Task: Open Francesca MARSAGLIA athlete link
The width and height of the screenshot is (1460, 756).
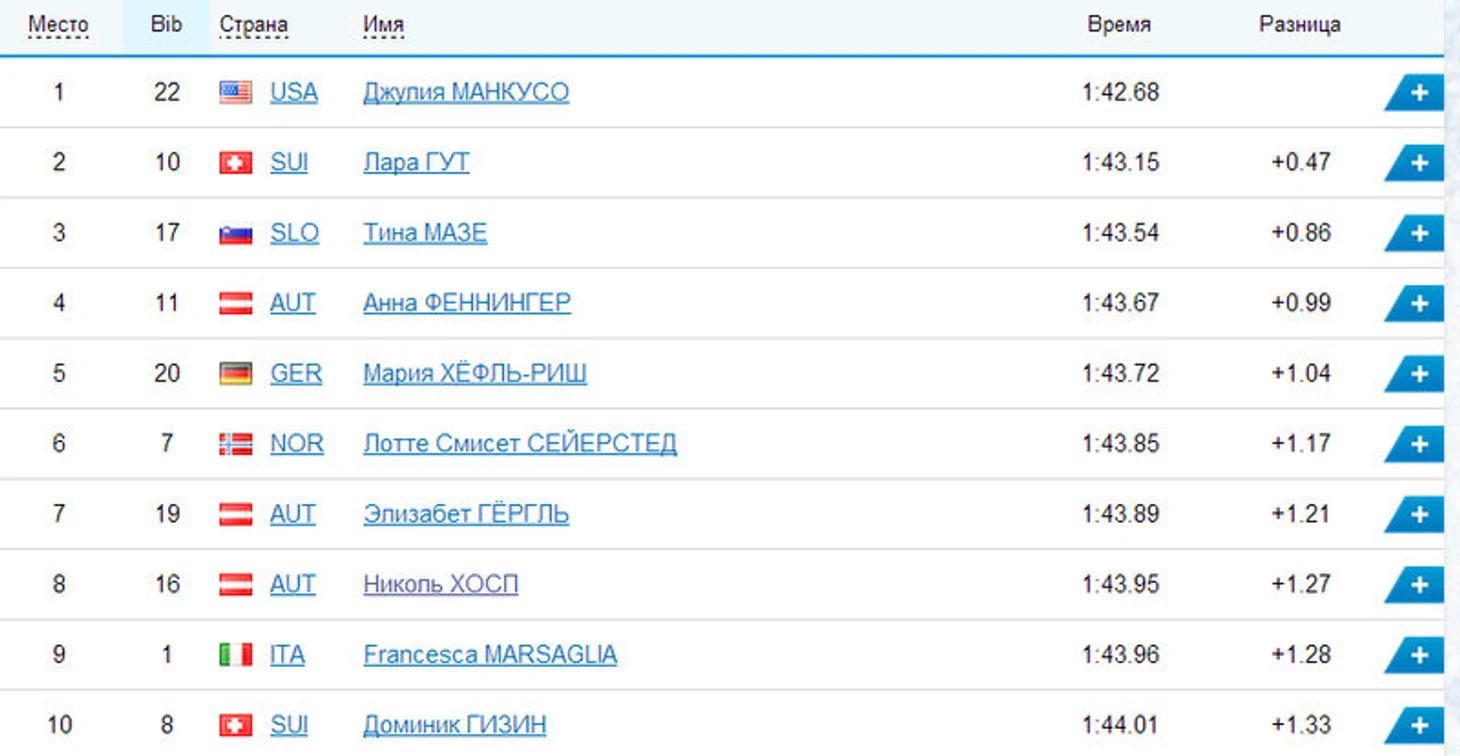Action: point(490,654)
